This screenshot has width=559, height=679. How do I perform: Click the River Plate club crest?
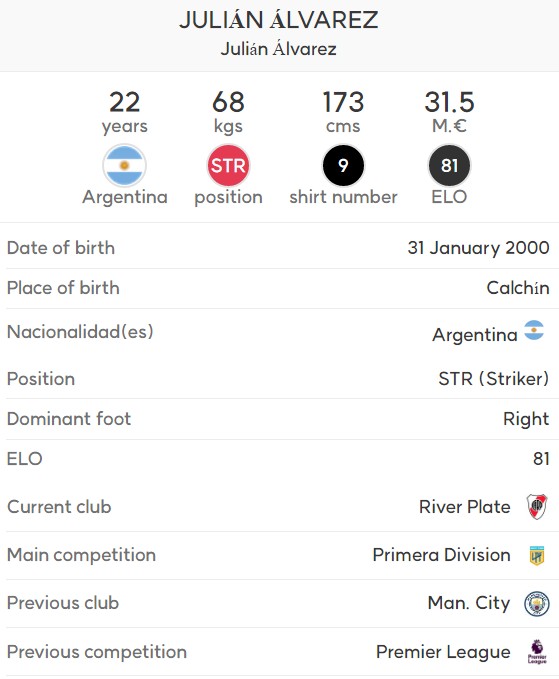(537, 507)
